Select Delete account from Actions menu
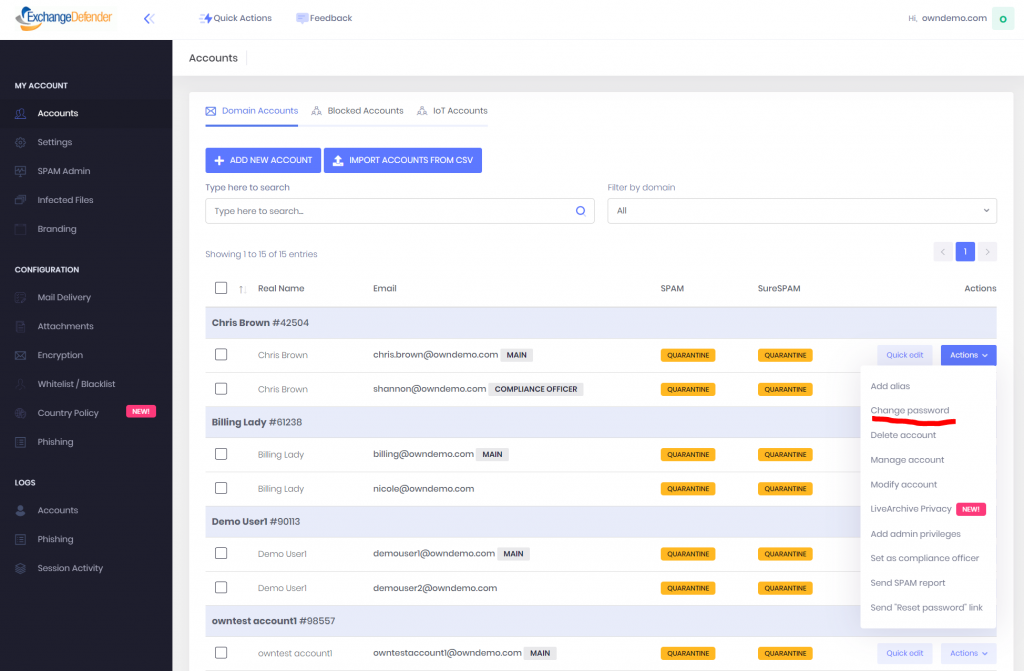 click(903, 435)
